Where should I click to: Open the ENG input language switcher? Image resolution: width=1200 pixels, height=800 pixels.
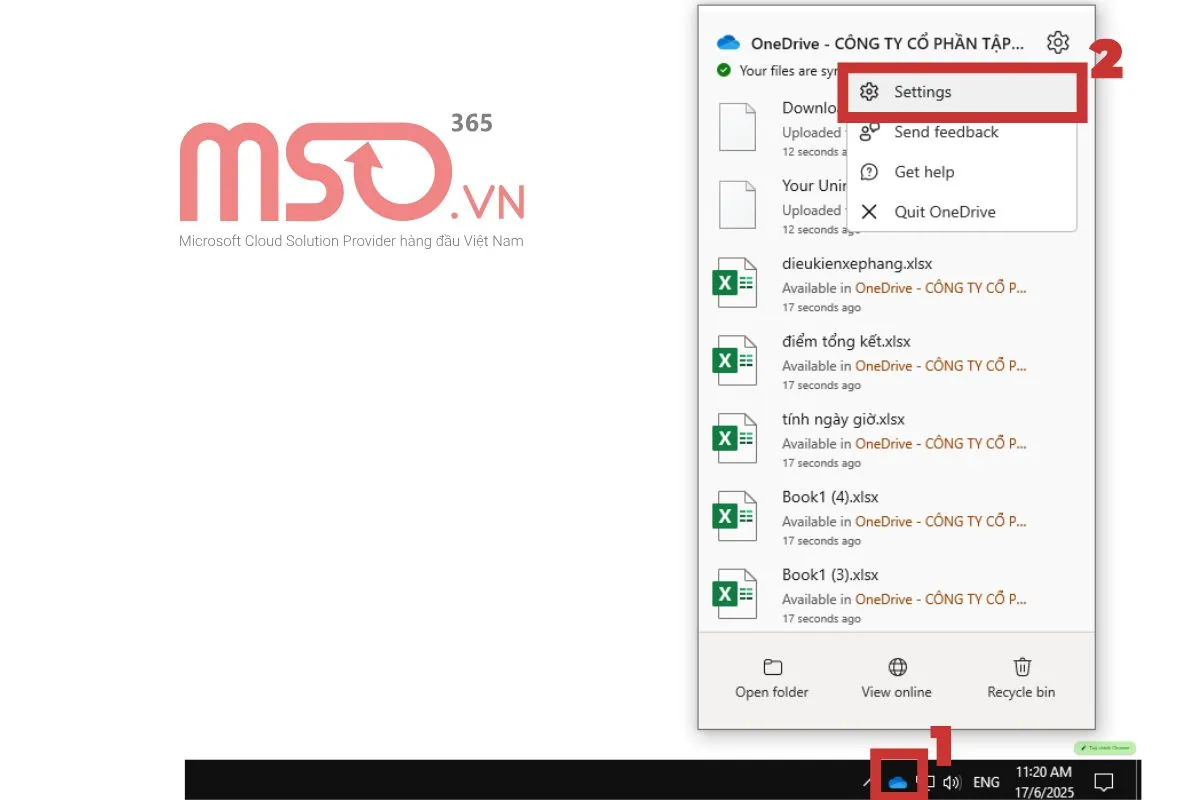click(986, 782)
